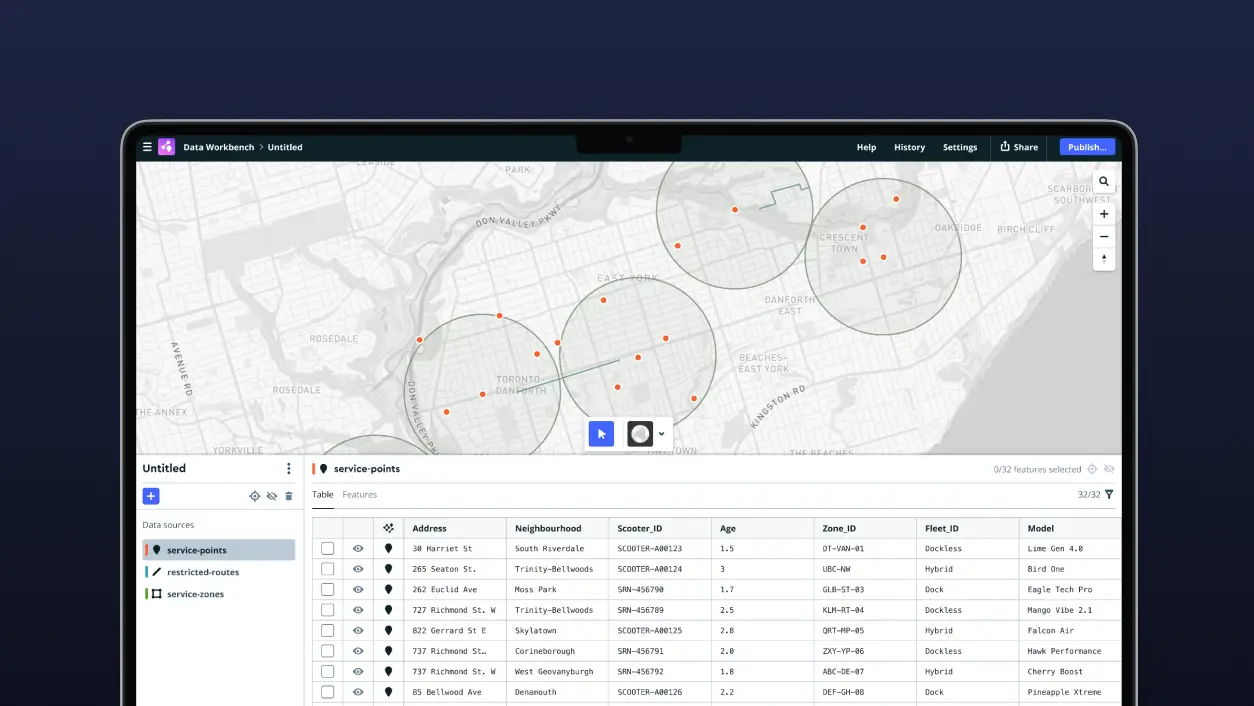Click the Data Workbench breadcrumb
The image size is (1254, 706).
[218, 147]
